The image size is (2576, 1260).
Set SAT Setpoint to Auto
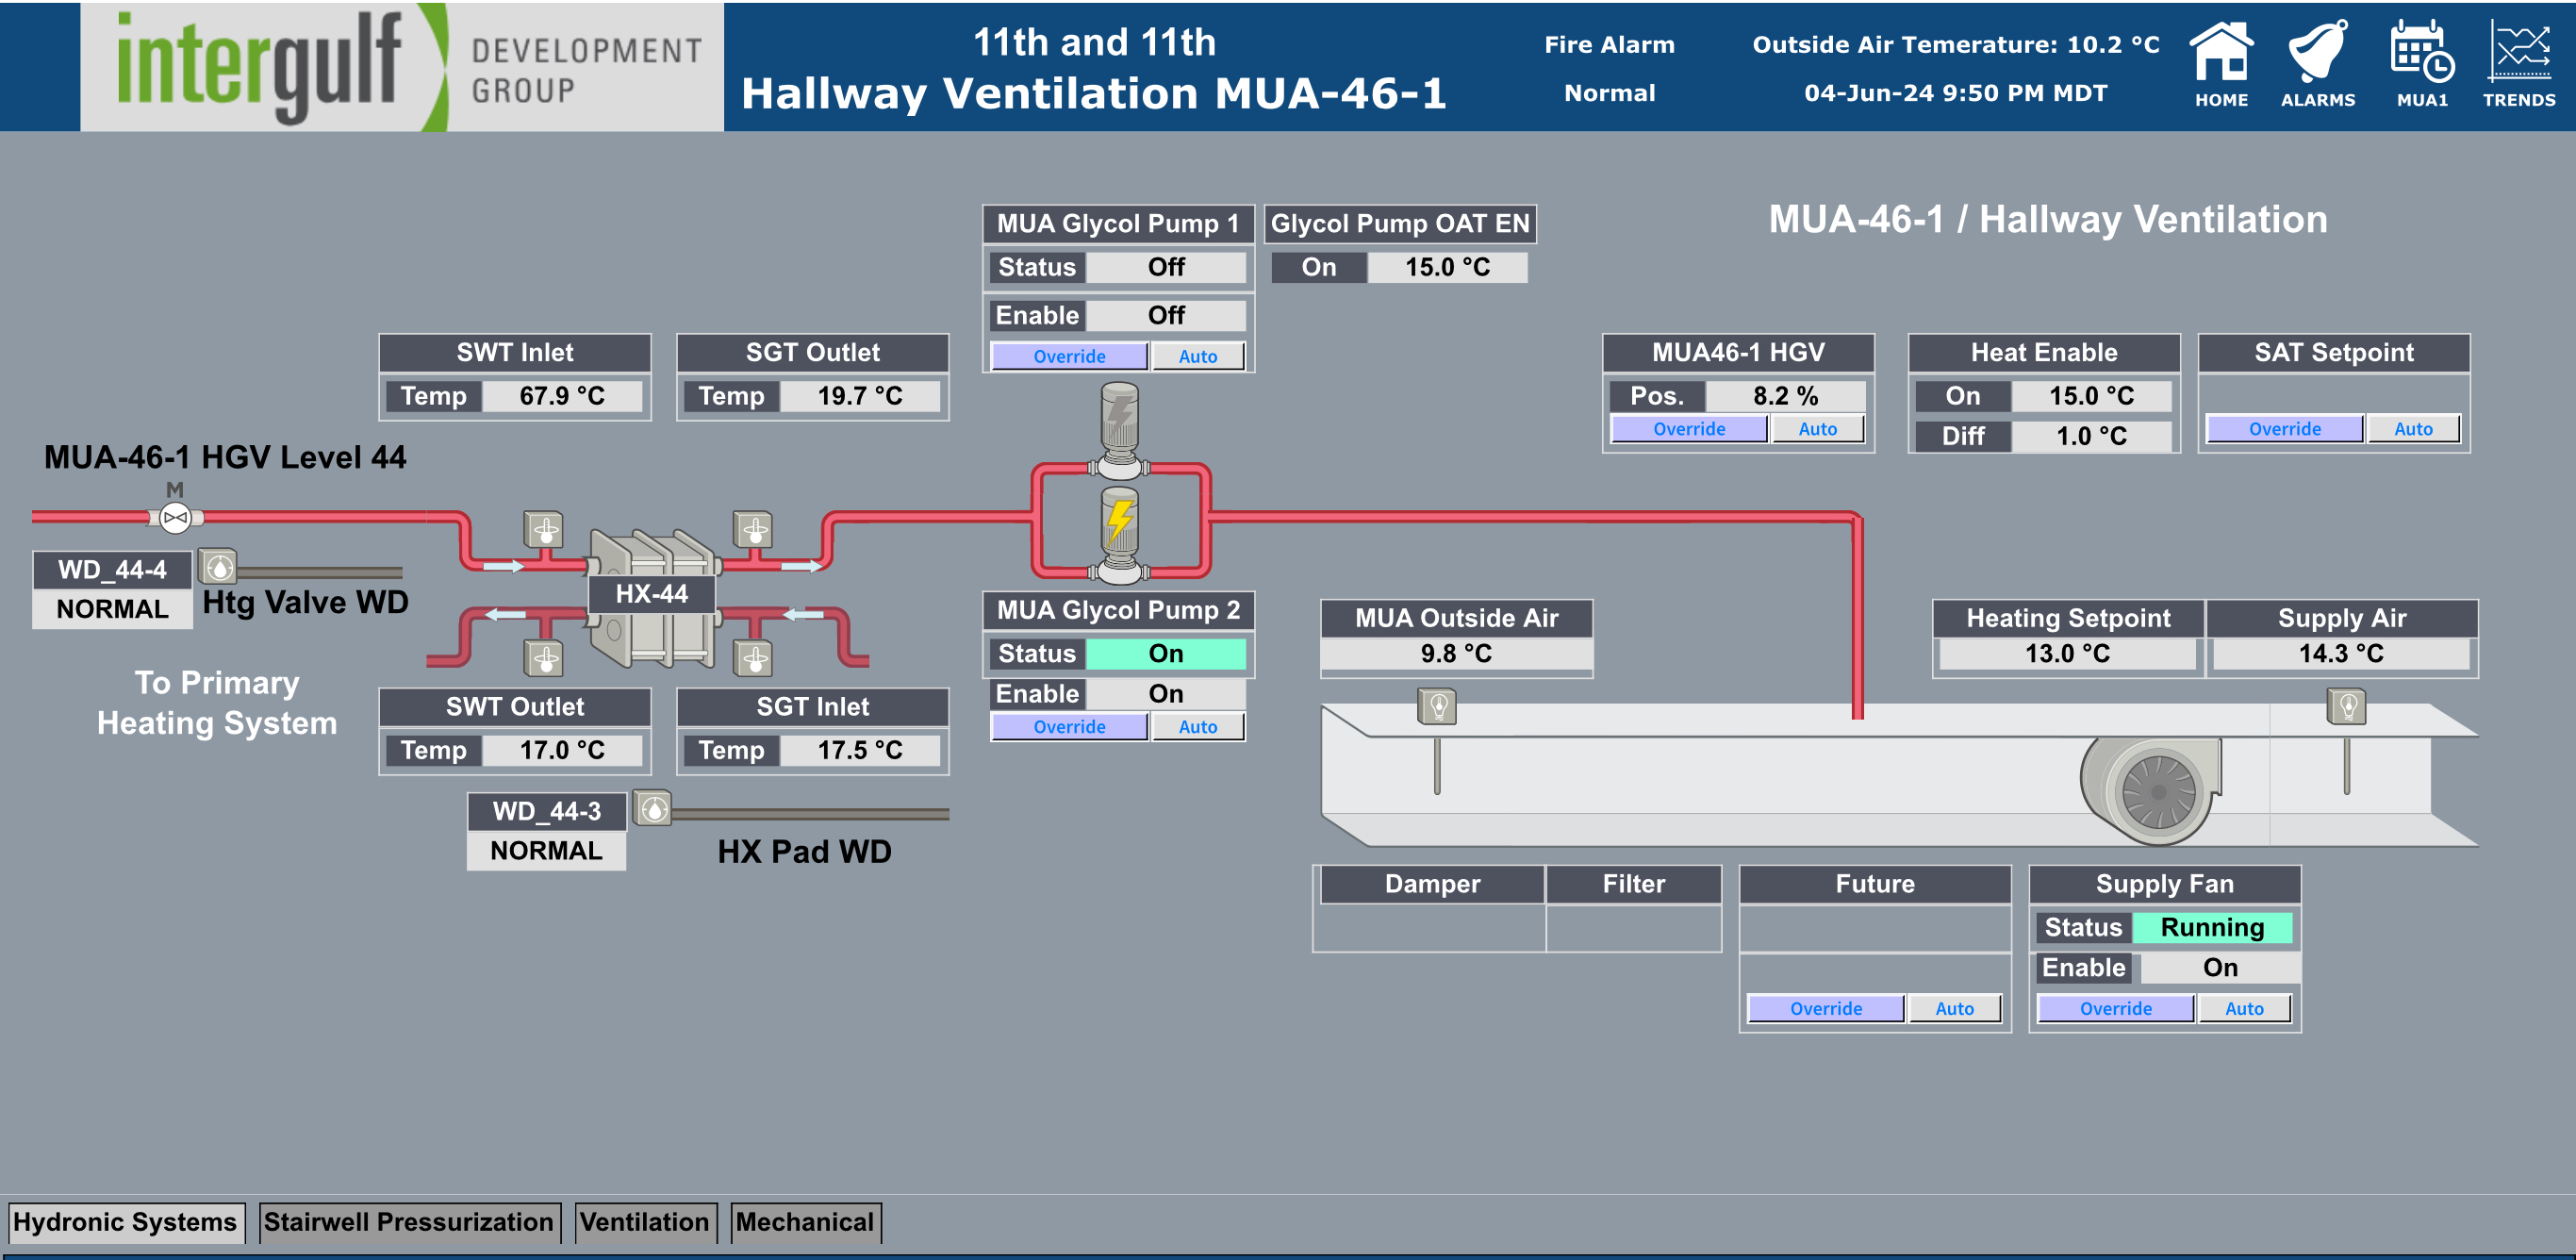[2413, 429]
